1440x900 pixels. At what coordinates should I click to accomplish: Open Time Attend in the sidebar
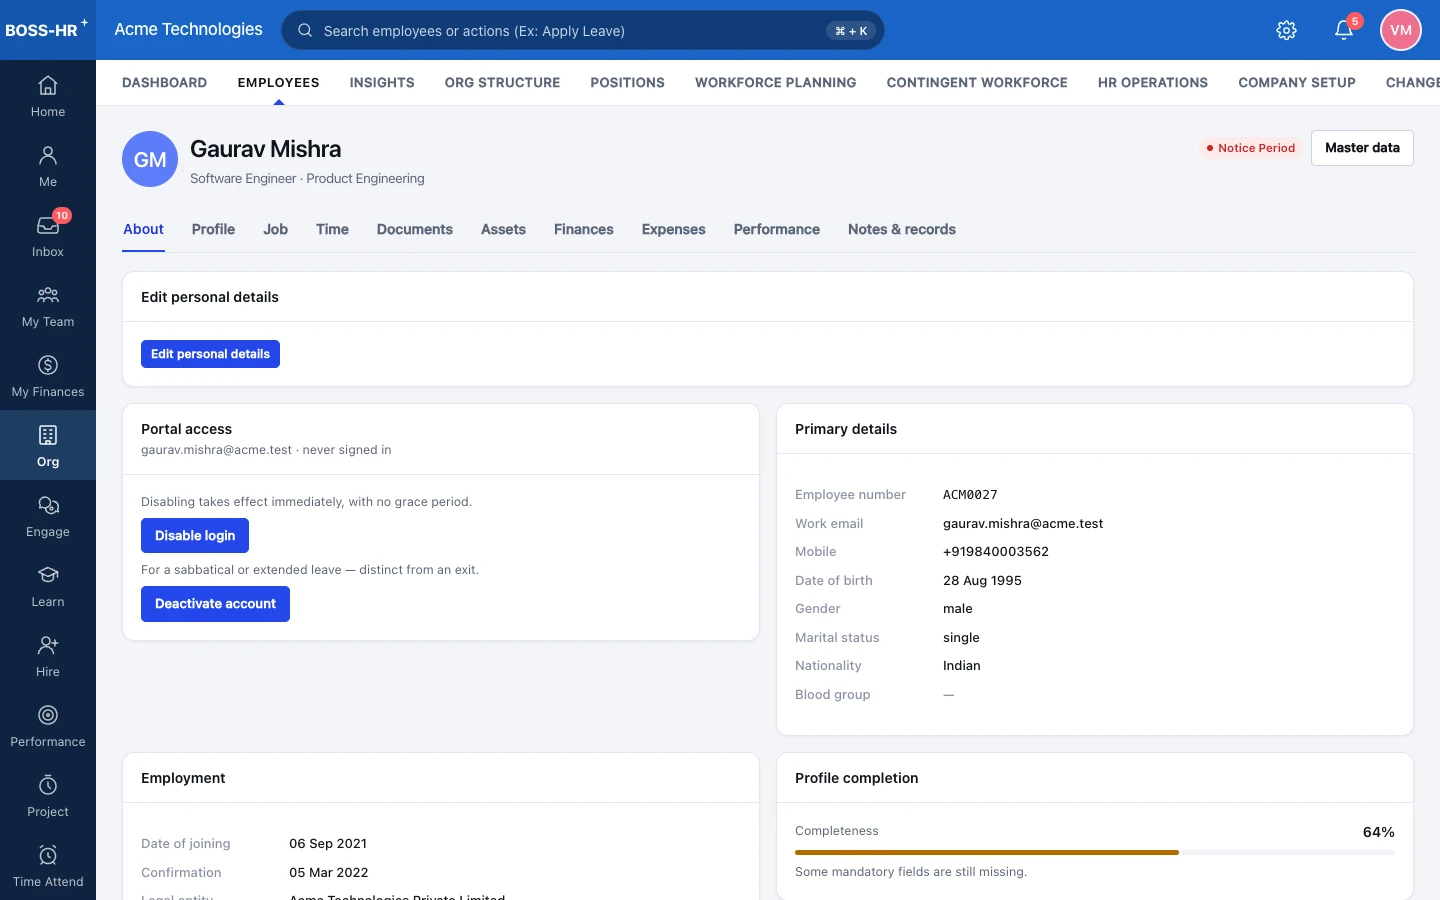coord(48,866)
